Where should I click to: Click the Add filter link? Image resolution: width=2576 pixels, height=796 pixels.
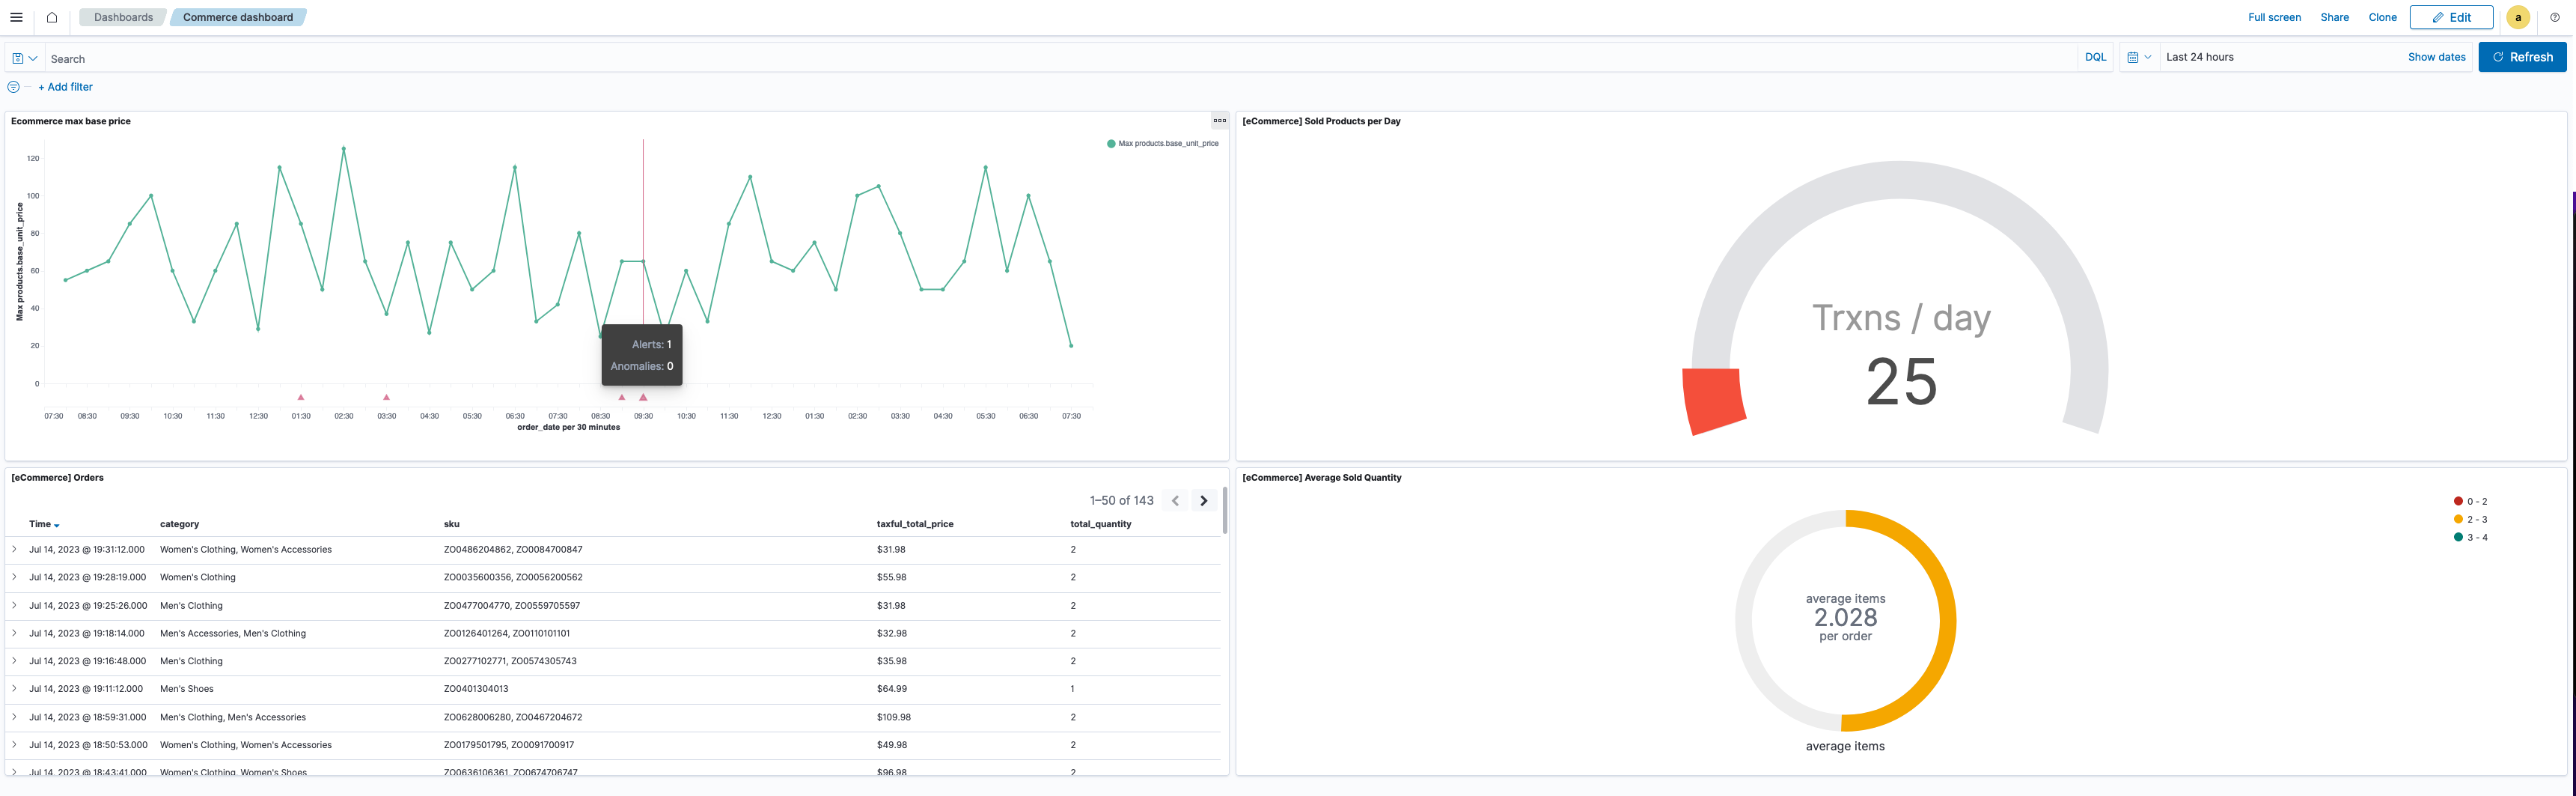[x=65, y=87]
